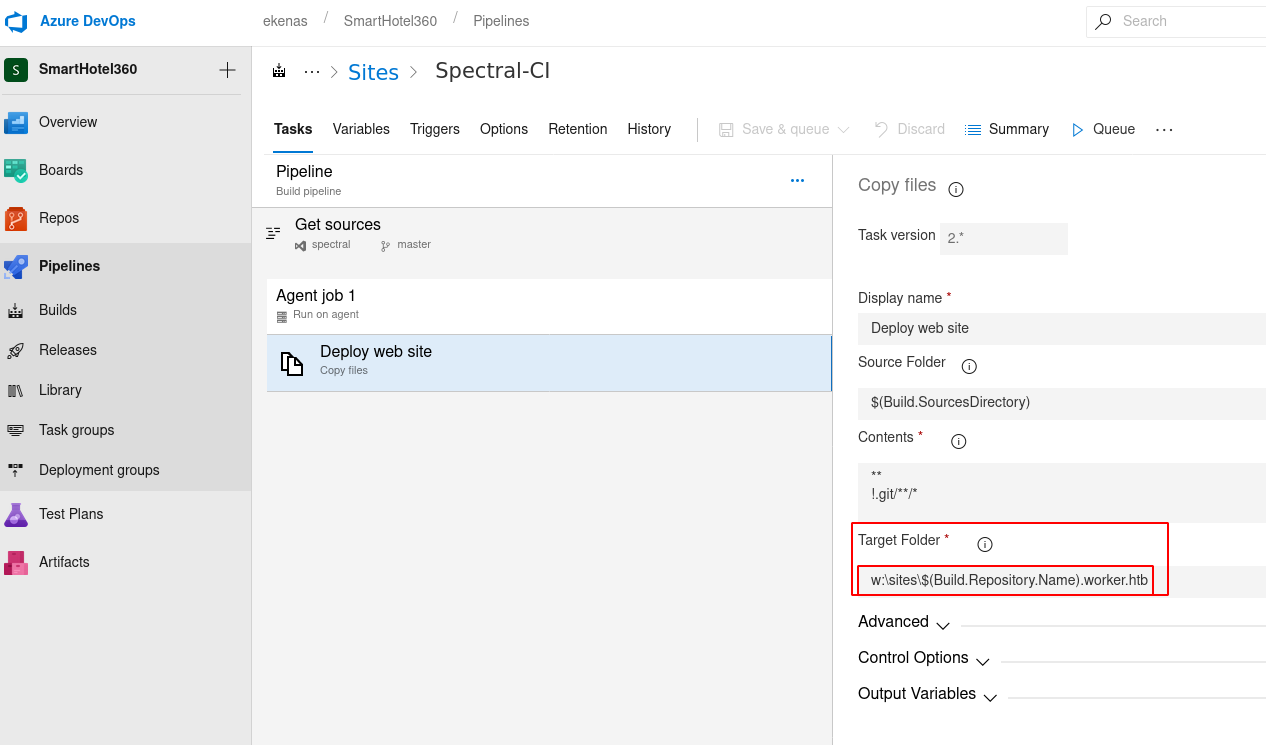The height and width of the screenshot is (745, 1266).
Task: Click the Source Folder field
Action: click(x=1062, y=402)
